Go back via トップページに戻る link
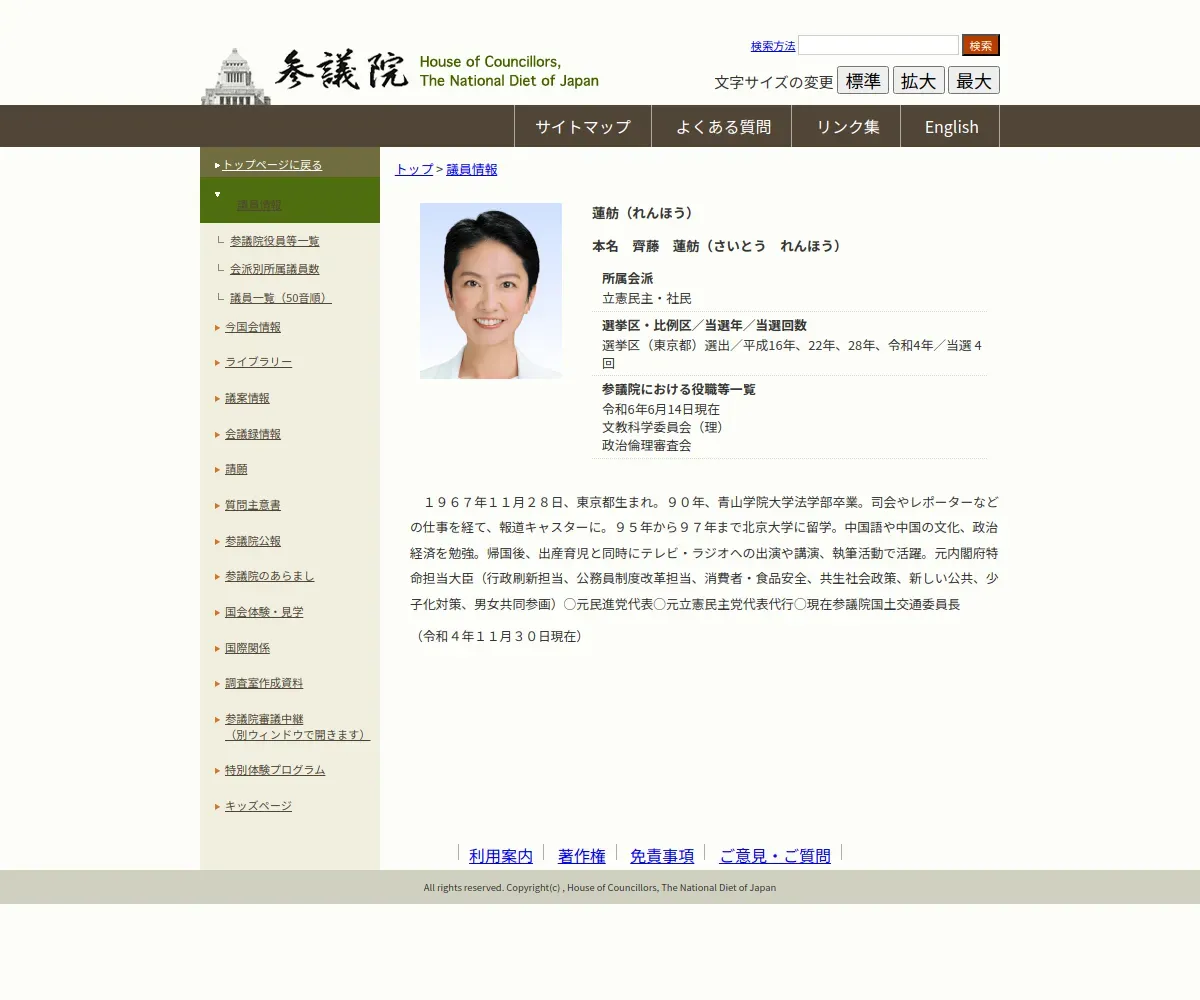This screenshot has height=1000, width=1200. coord(272,165)
